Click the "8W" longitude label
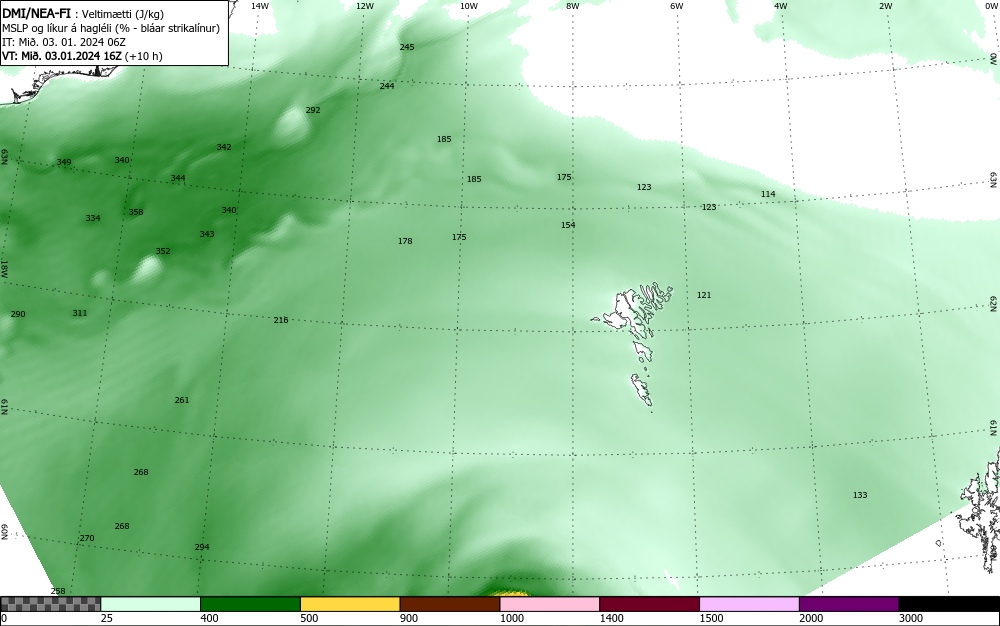 [573, 6]
